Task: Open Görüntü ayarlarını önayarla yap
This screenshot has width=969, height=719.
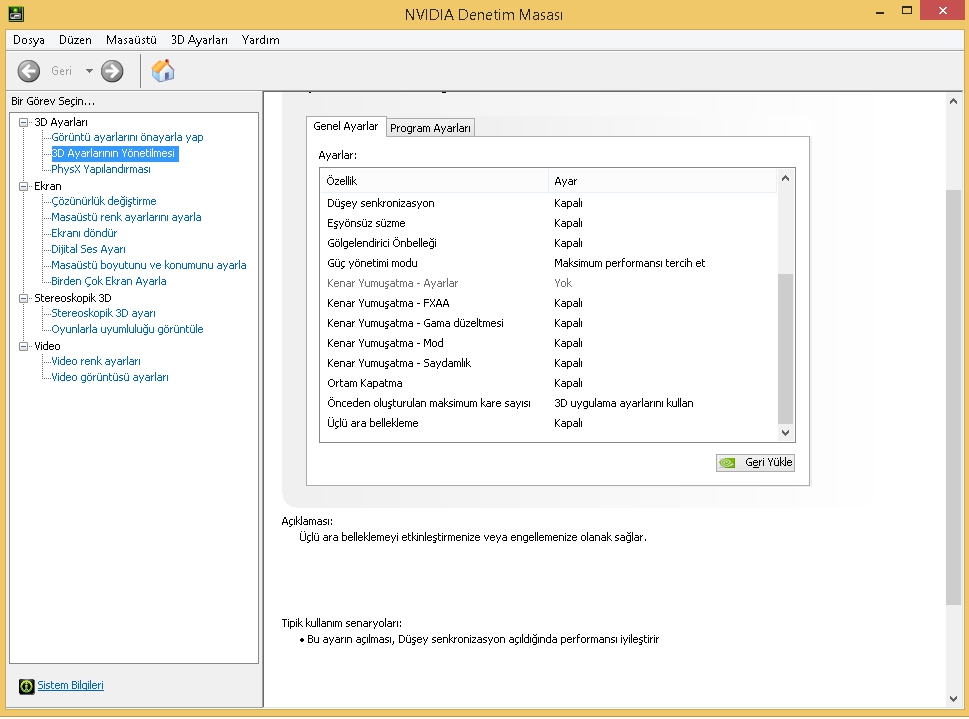Action: [x=127, y=137]
